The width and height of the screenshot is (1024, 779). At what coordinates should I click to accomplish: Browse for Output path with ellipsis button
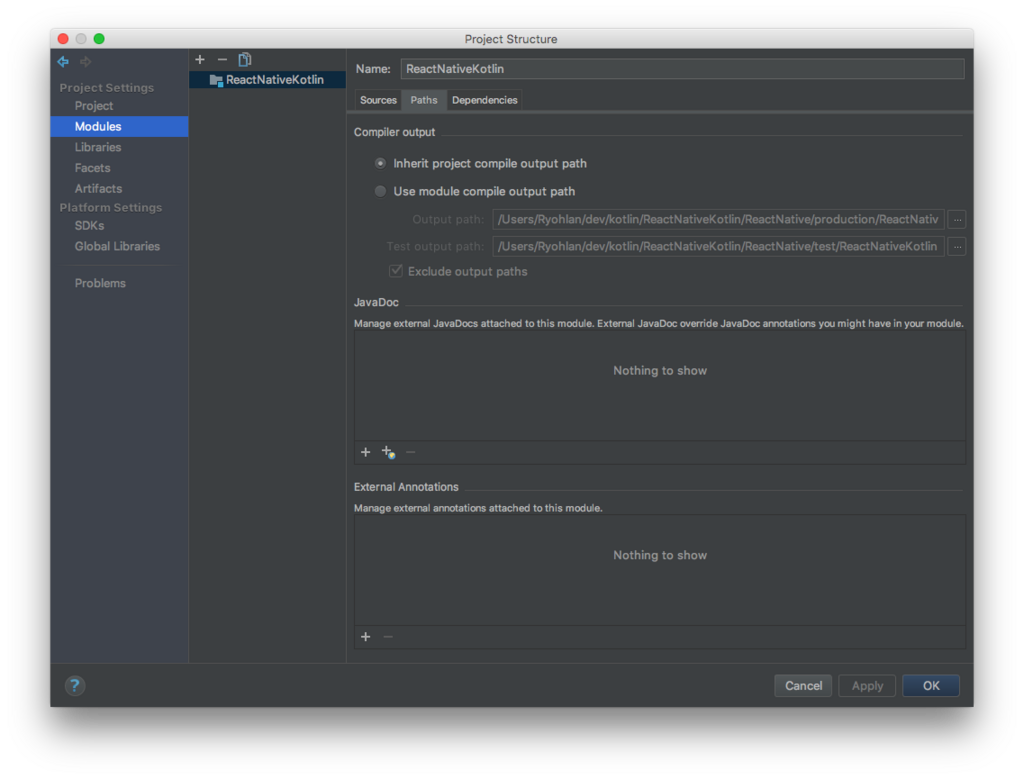957,219
